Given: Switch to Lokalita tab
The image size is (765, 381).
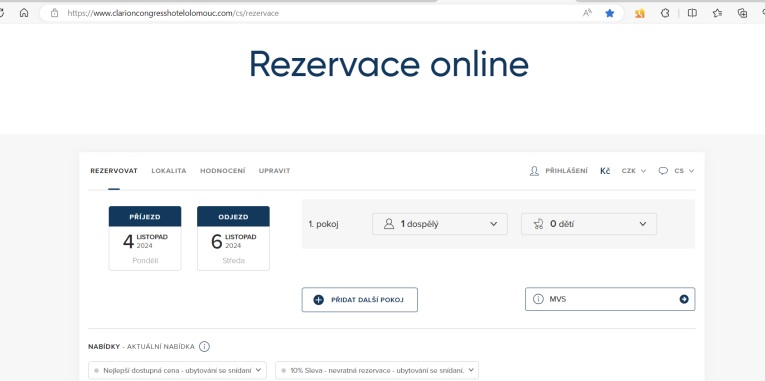Looking at the screenshot, I should [x=169, y=171].
